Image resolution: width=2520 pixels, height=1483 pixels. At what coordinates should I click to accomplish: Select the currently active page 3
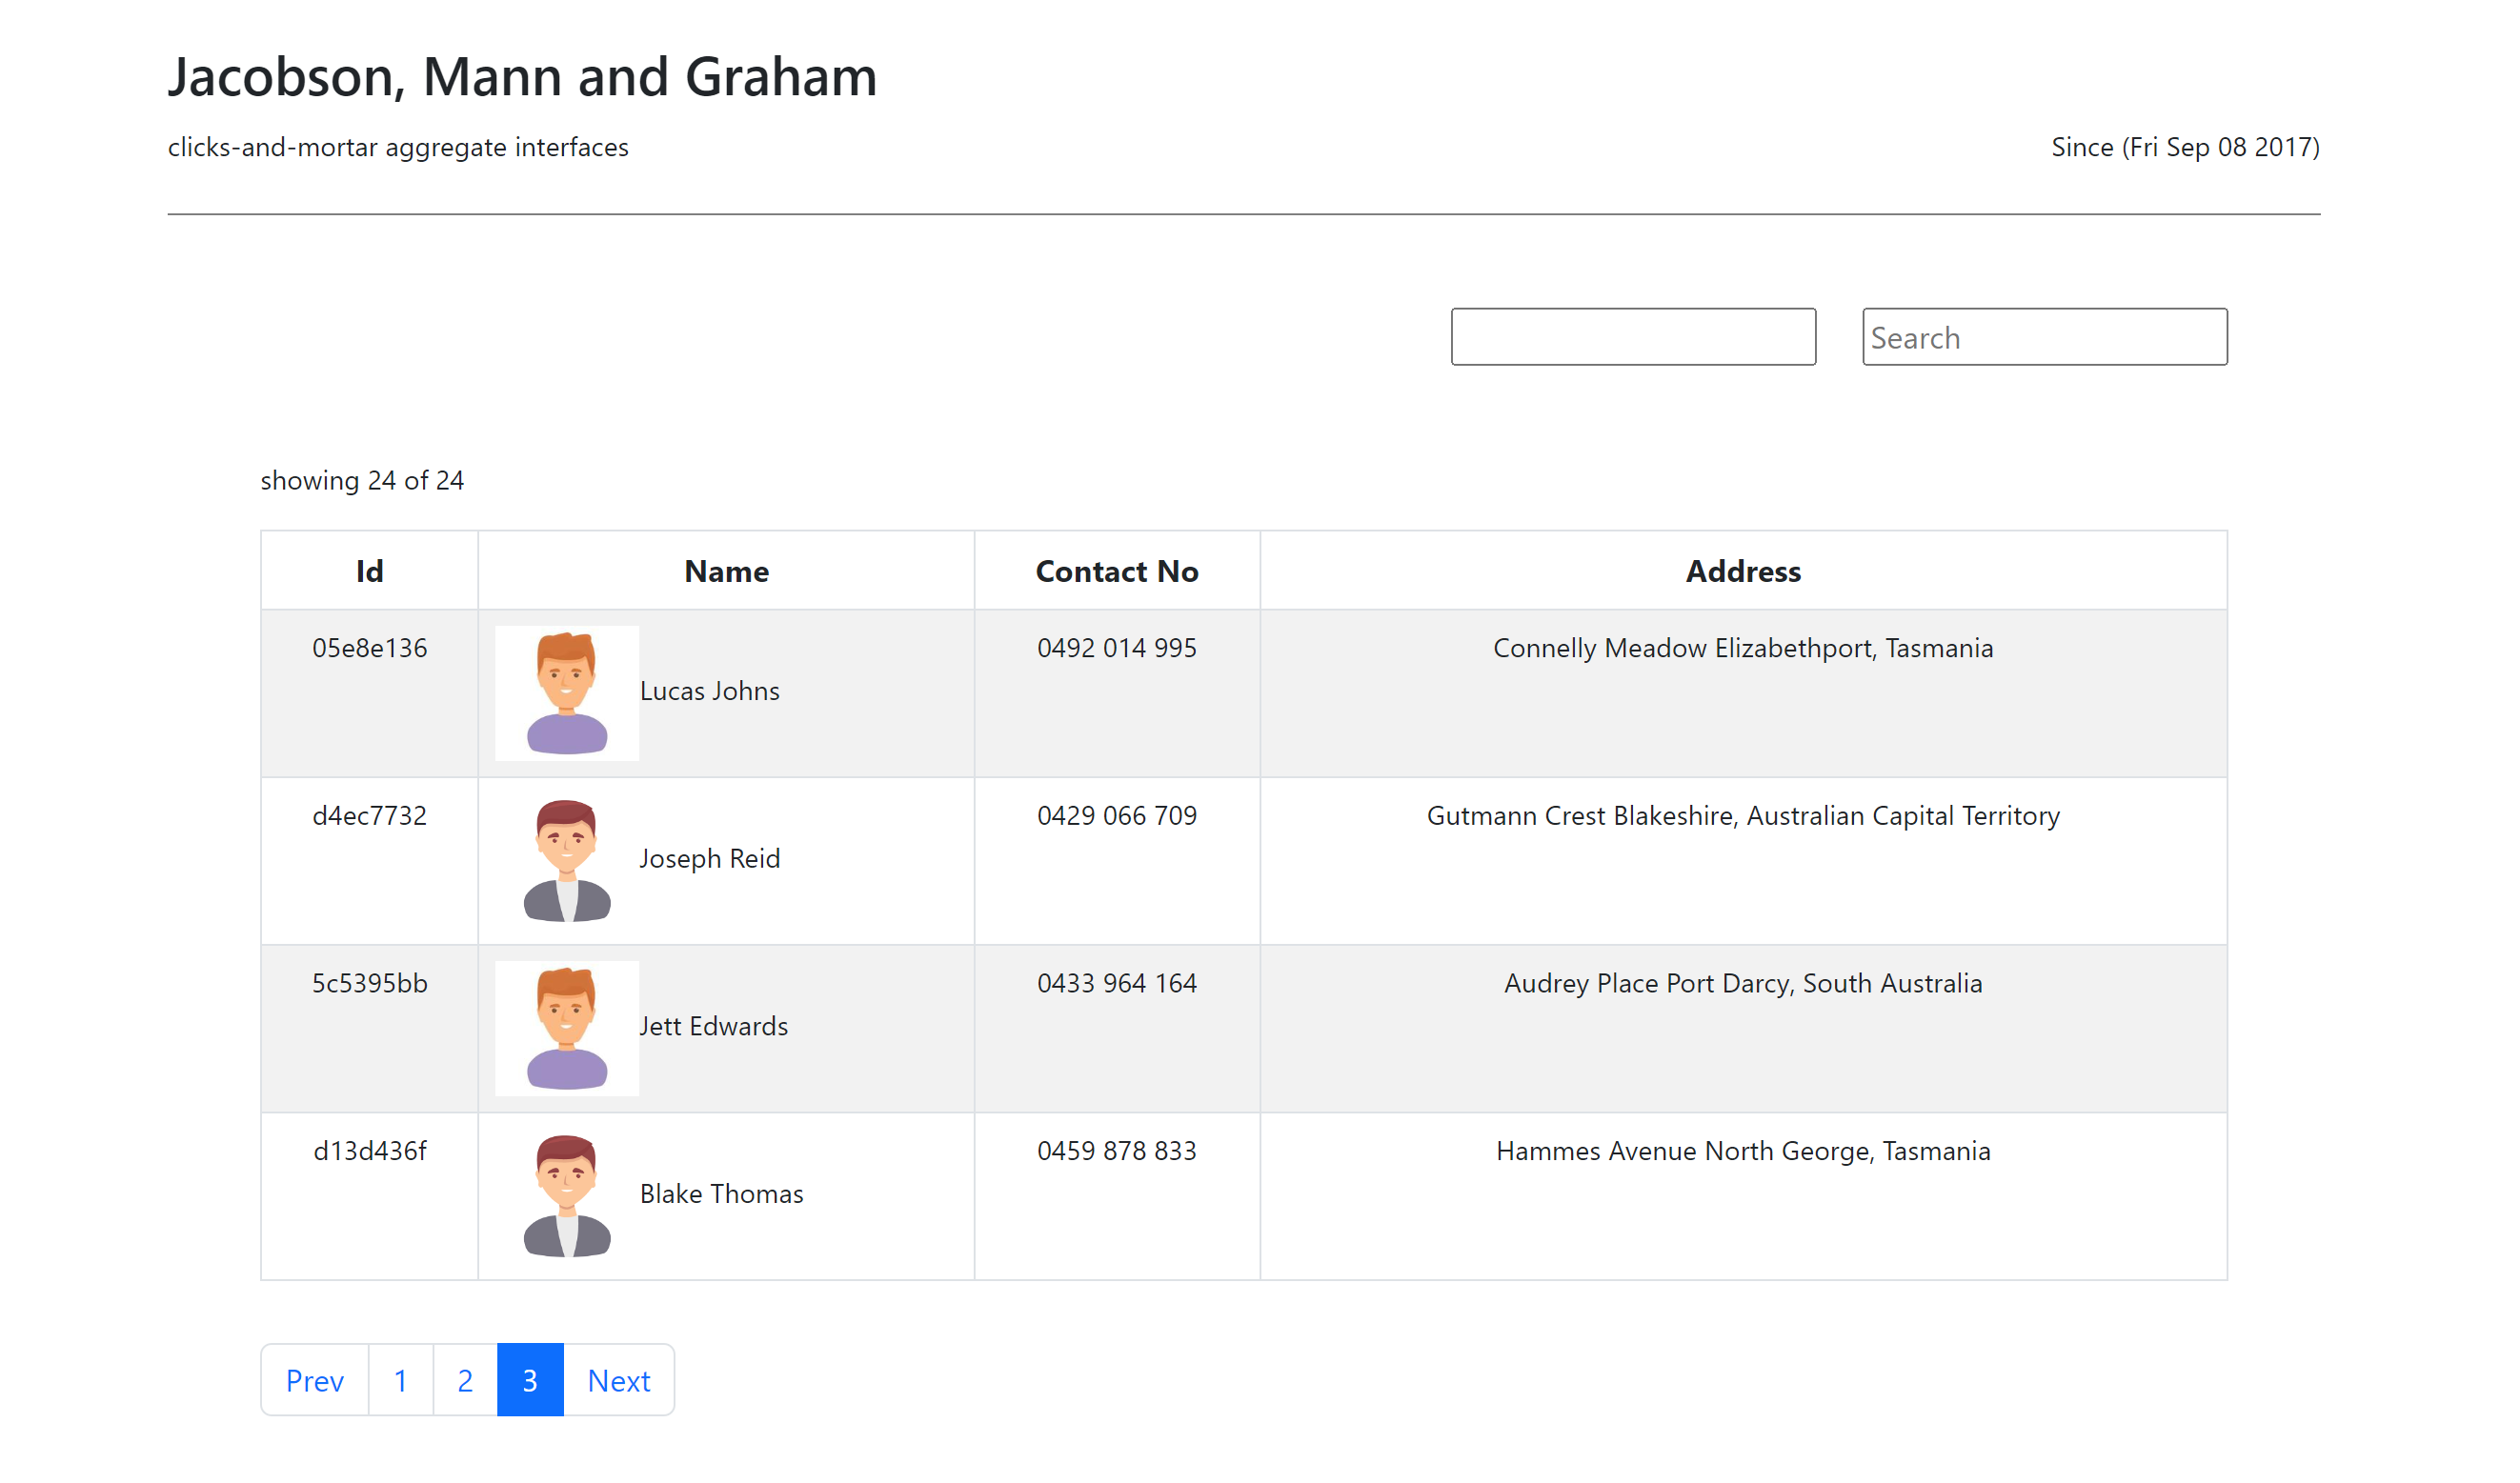click(528, 1380)
